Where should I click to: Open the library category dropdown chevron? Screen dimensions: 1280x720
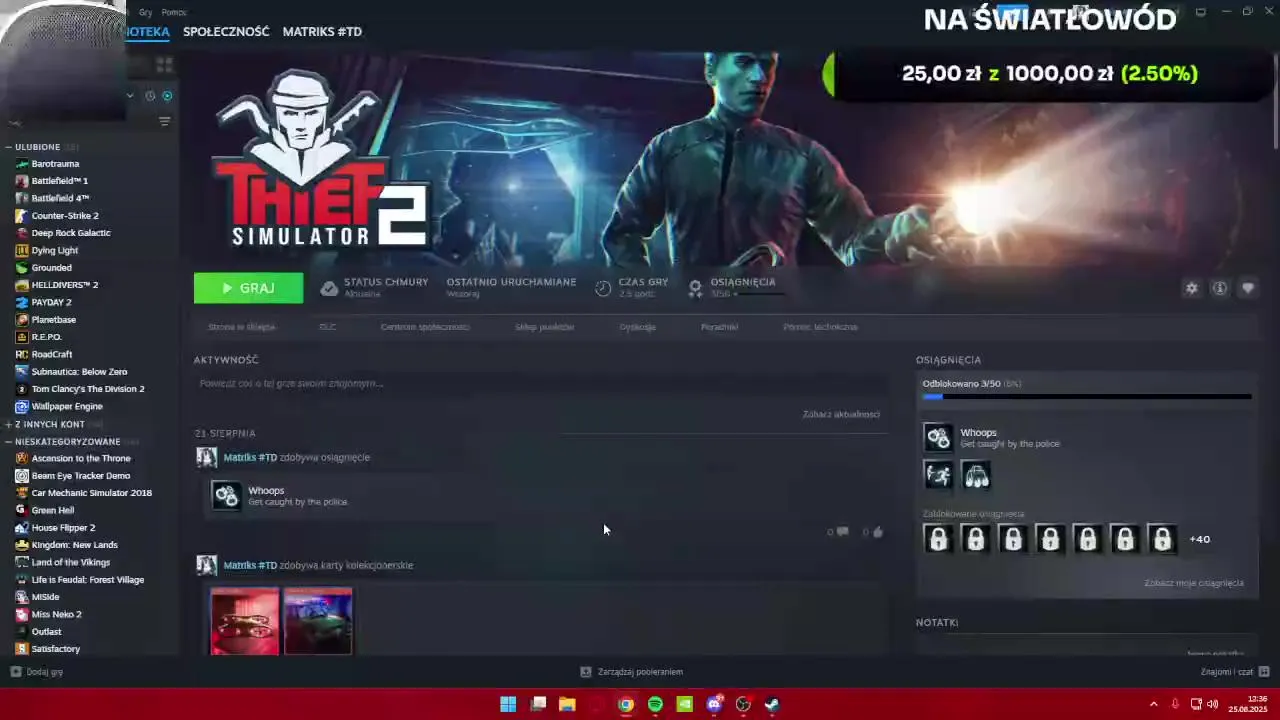[x=130, y=96]
